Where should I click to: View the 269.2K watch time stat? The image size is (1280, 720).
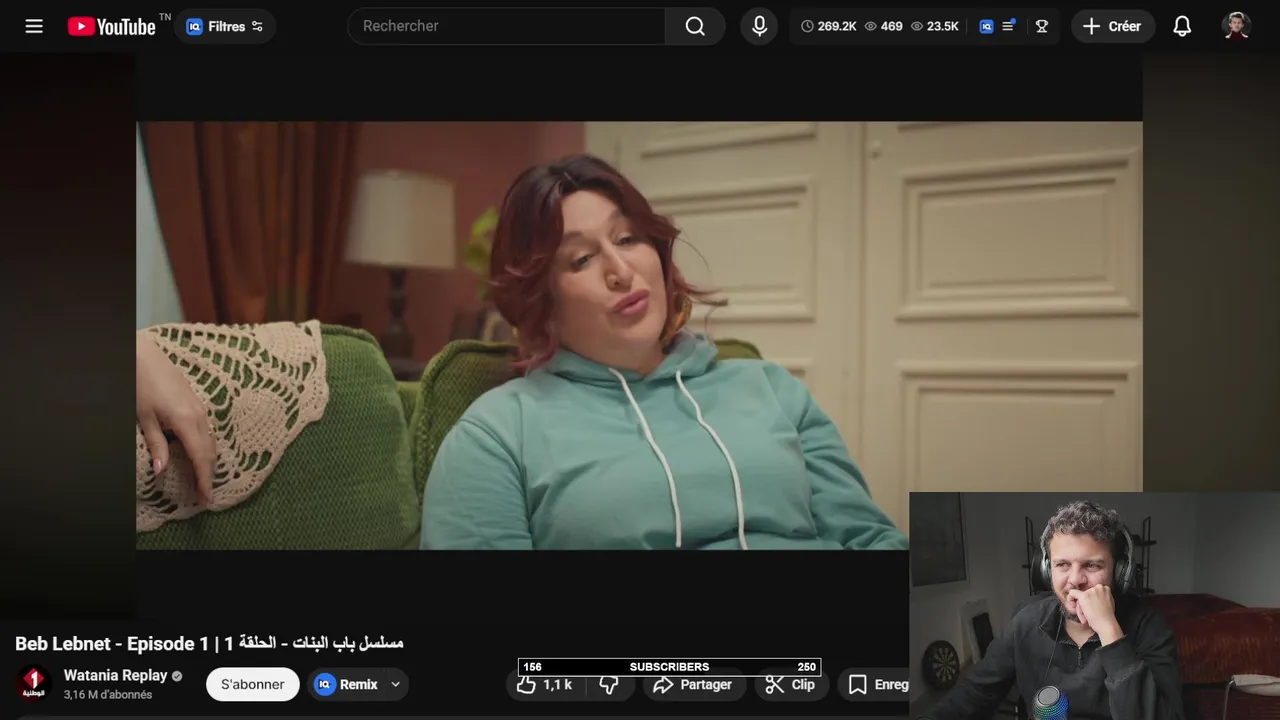tap(829, 26)
